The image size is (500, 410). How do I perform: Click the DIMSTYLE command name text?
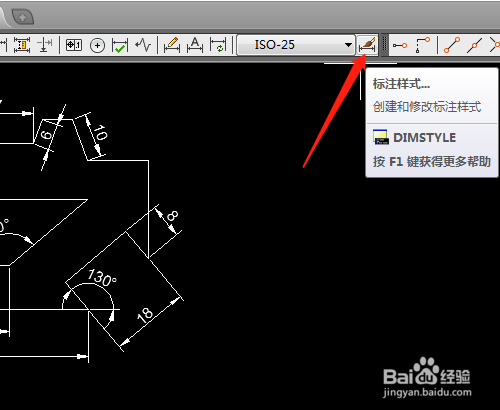[x=425, y=138]
